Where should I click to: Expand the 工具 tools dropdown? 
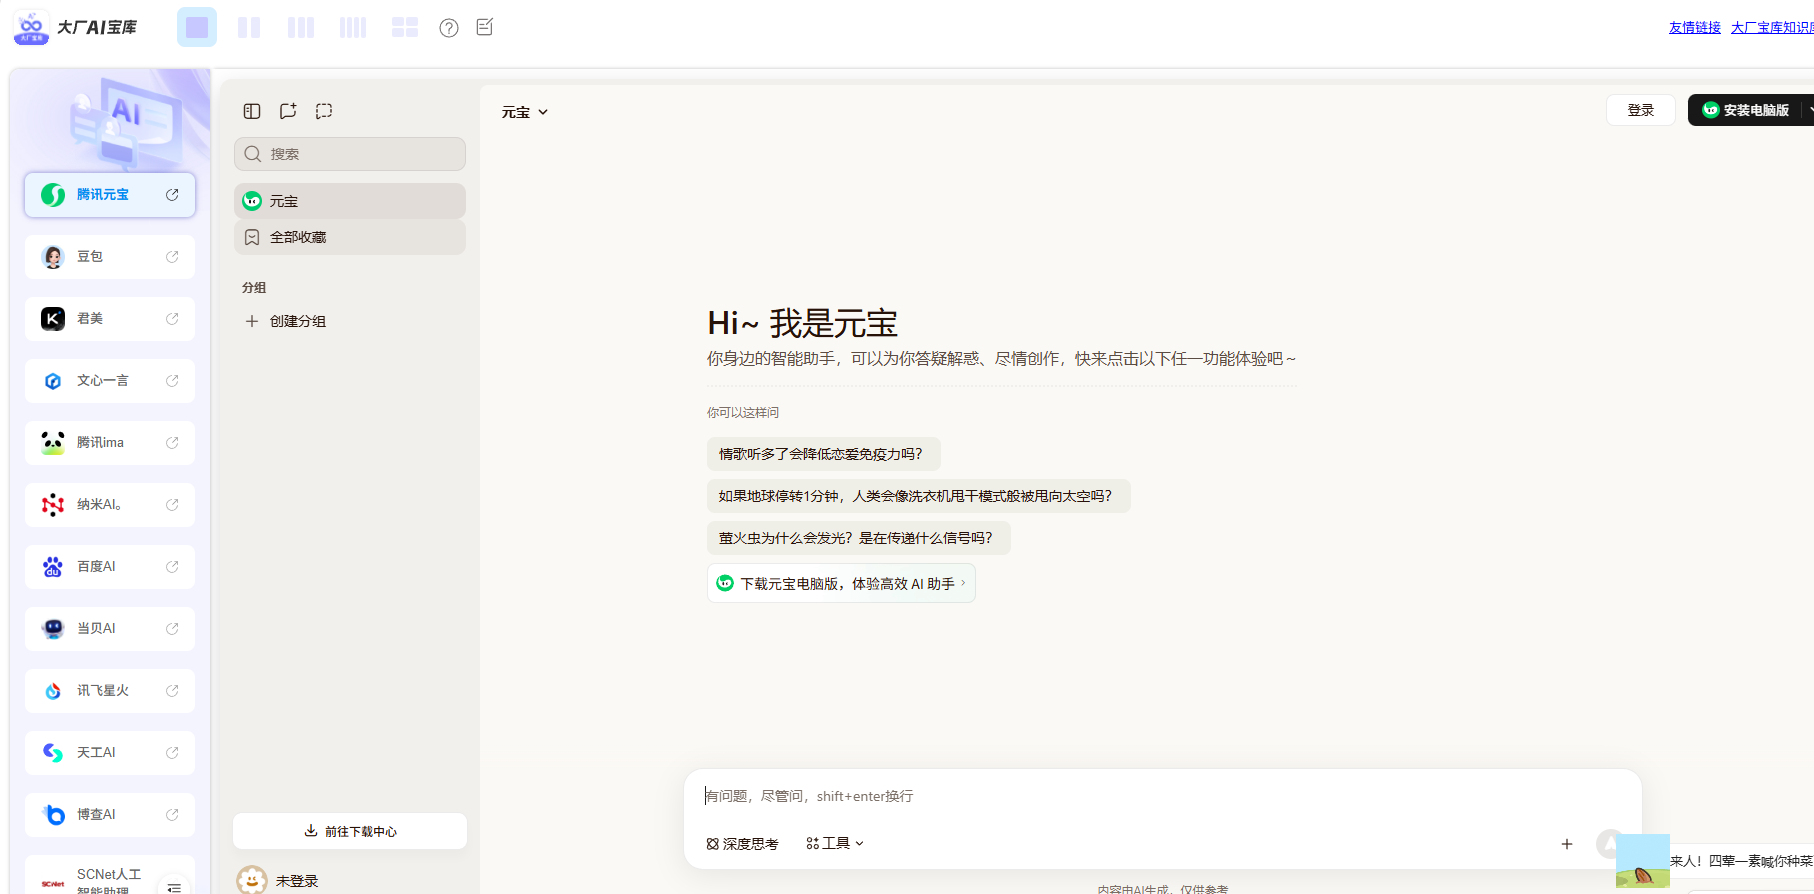tap(834, 844)
